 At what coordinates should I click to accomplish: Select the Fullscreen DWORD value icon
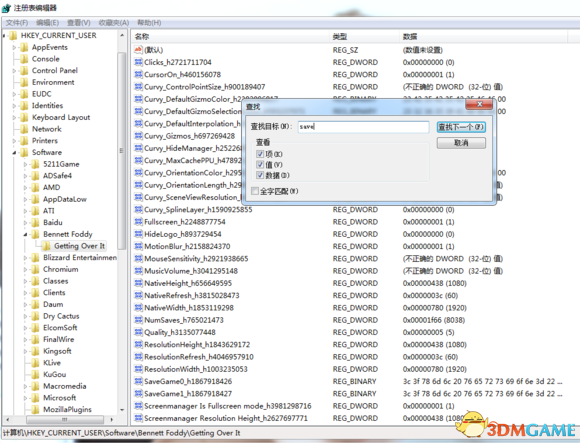coord(138,222)
